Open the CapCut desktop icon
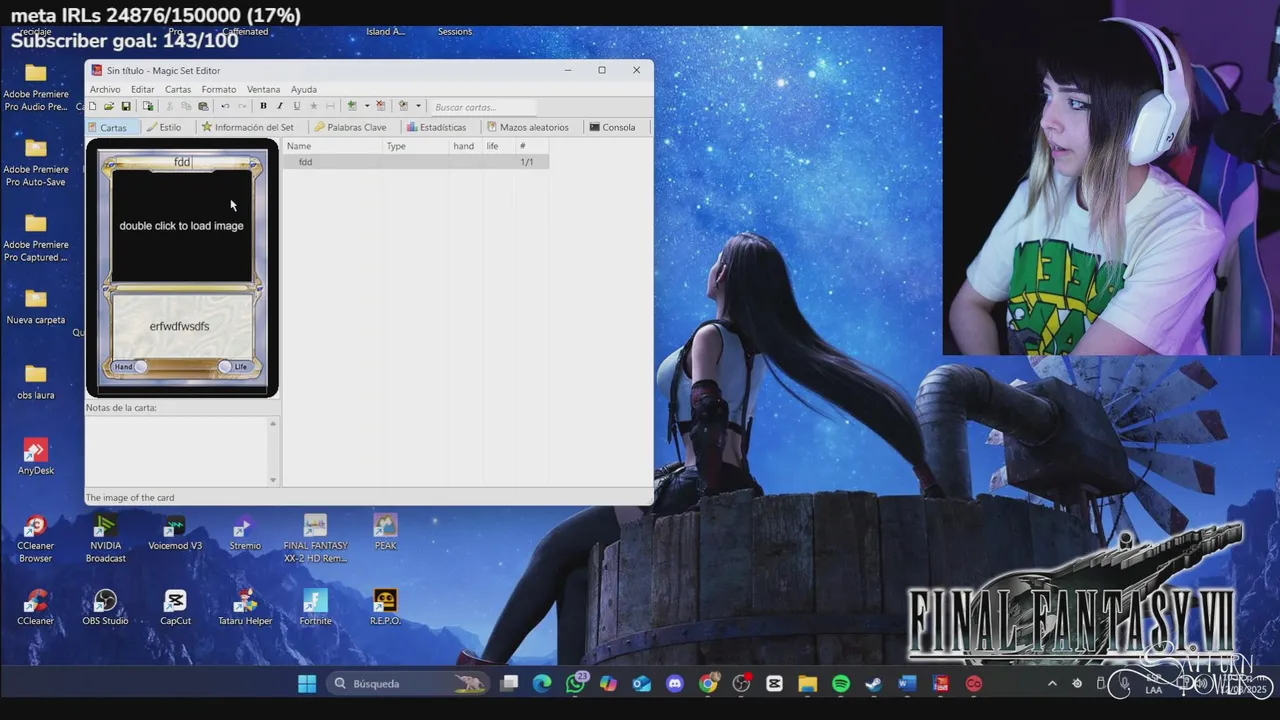 pos(175,608)
